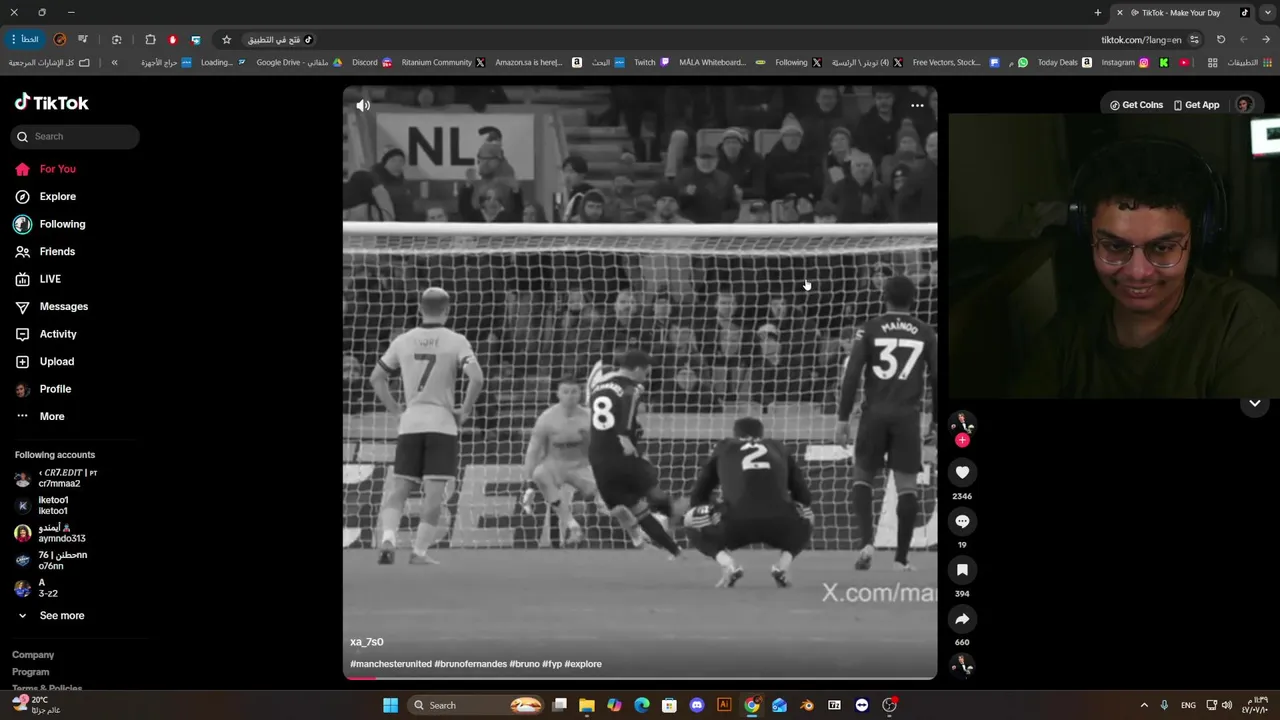1280x720 pixels.
Task: Share the video using the arrow icon
Action: click(962, 619)
